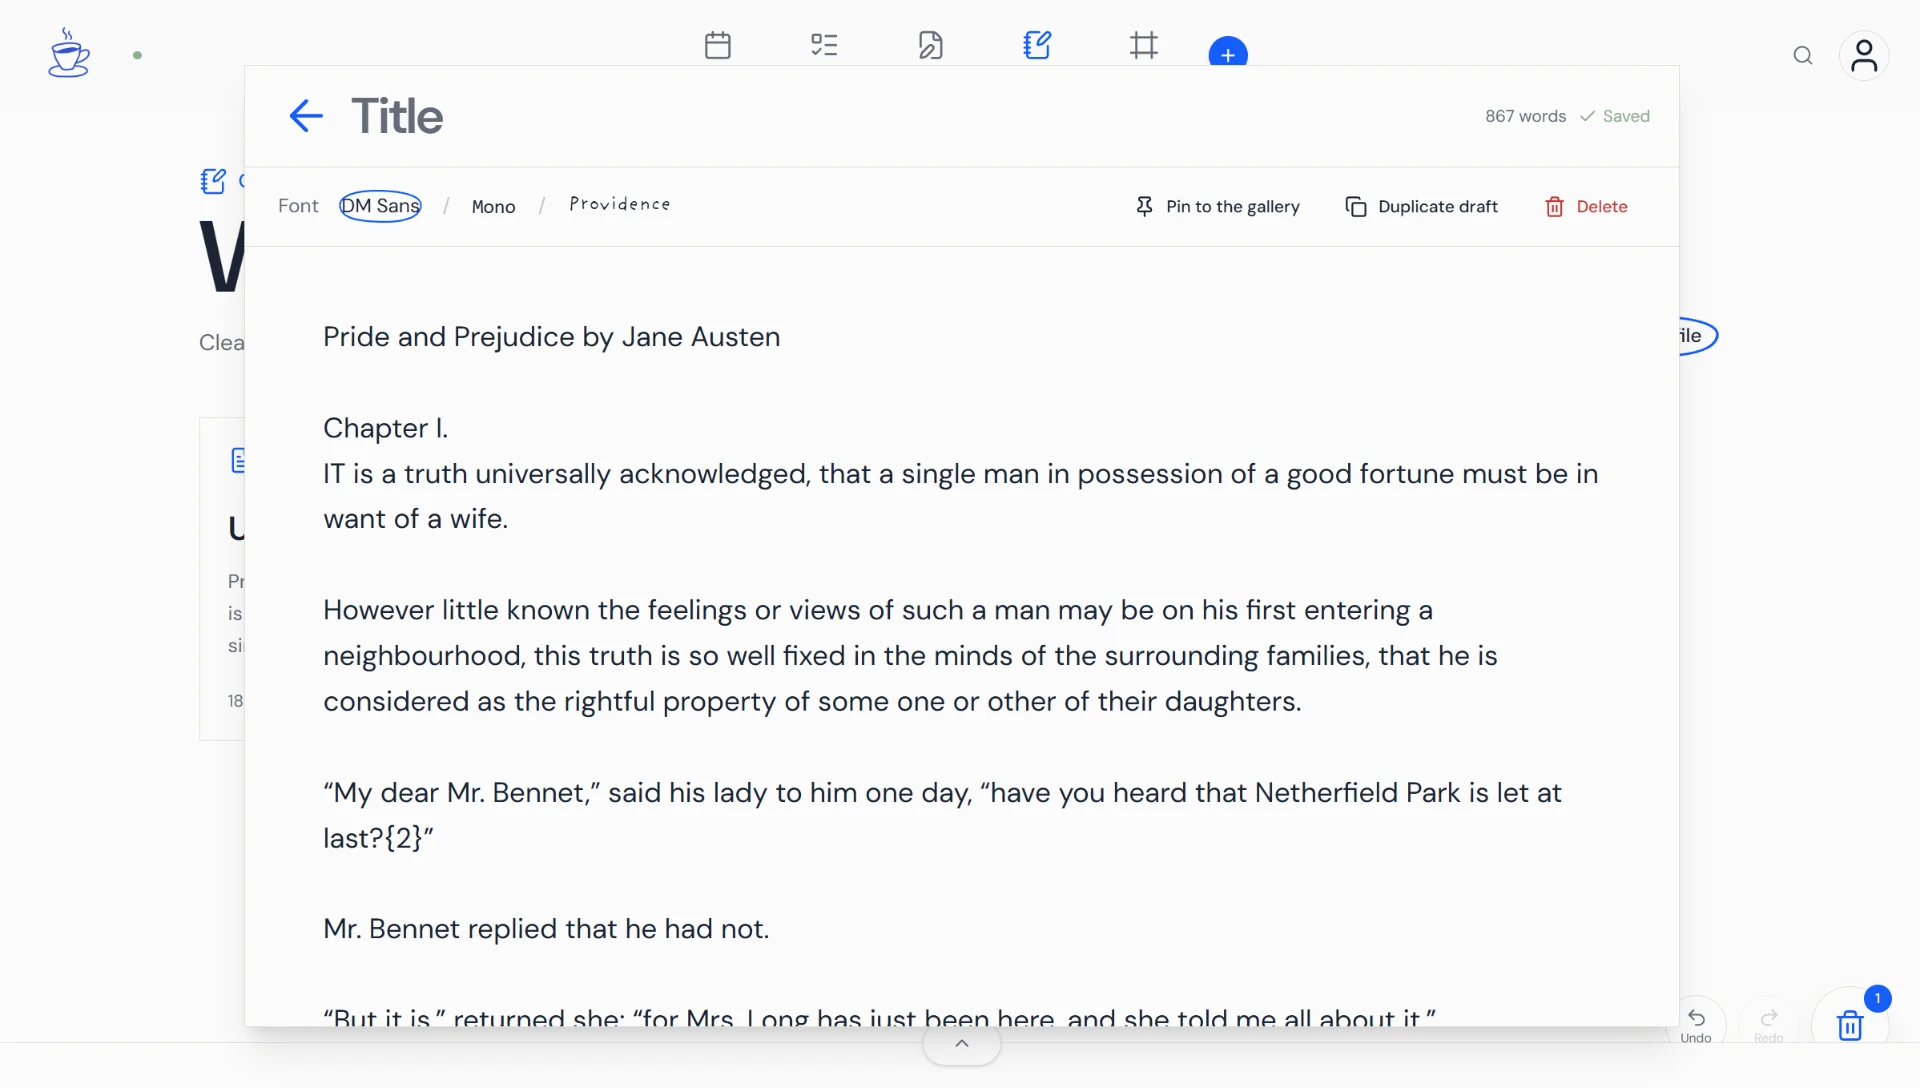Viewport: 1920px width, 1088px height.
Task: Click the pin icon
Action: [x=1145, y=206]
